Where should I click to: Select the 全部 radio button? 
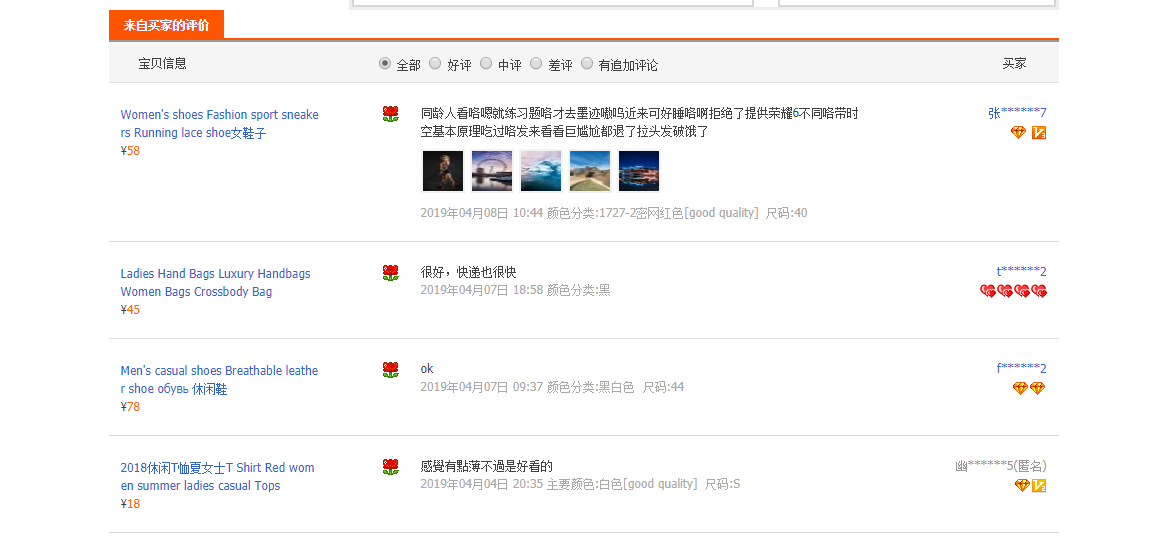(x=385, y=63)
